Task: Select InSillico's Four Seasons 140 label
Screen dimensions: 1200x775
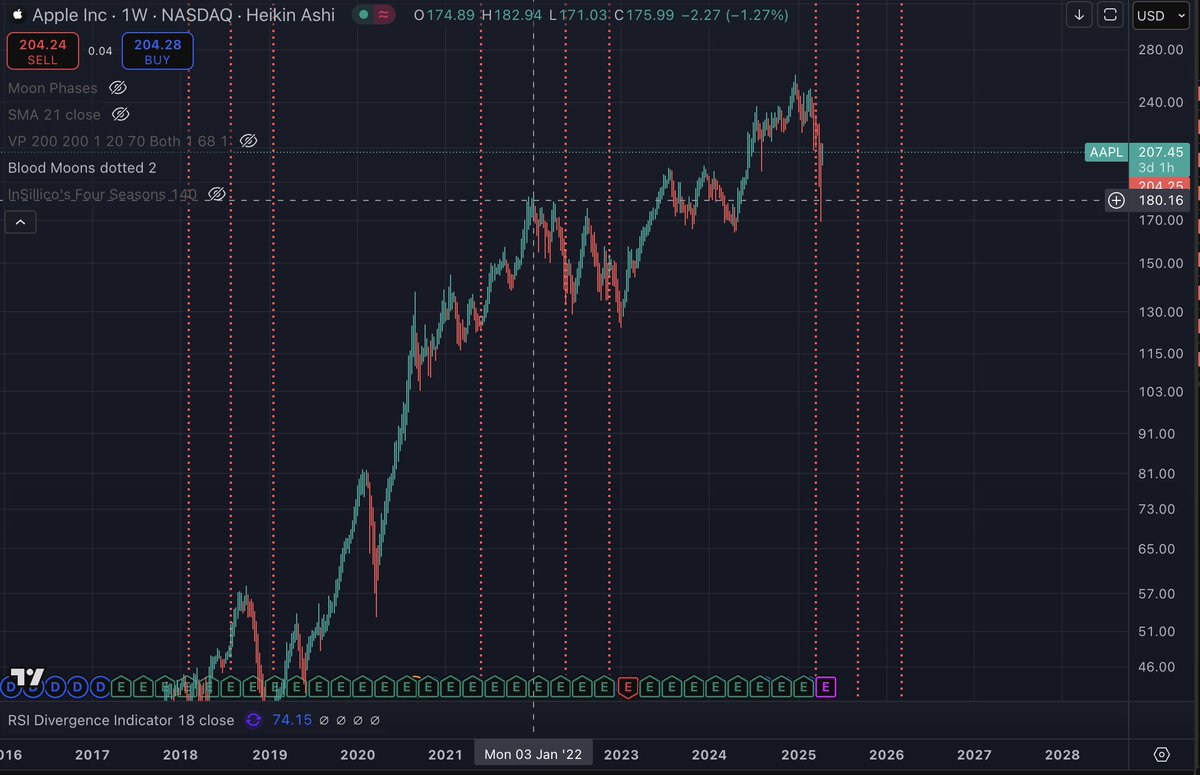Action: pyautogui.click(x=102, y=194)
